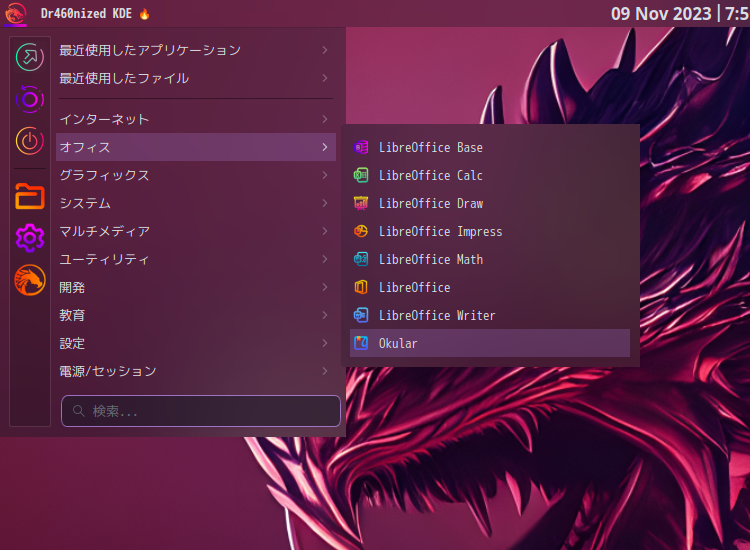Image resolution: width=750 pixels, height=550 pixels.
Task: Select the 最近使用したアプリケーション label
Action: 150,50
